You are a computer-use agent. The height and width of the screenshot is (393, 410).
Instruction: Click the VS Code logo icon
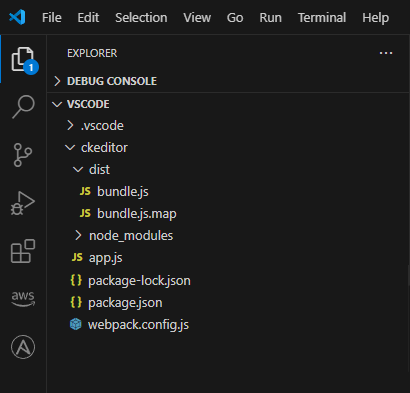coord(17,17)
